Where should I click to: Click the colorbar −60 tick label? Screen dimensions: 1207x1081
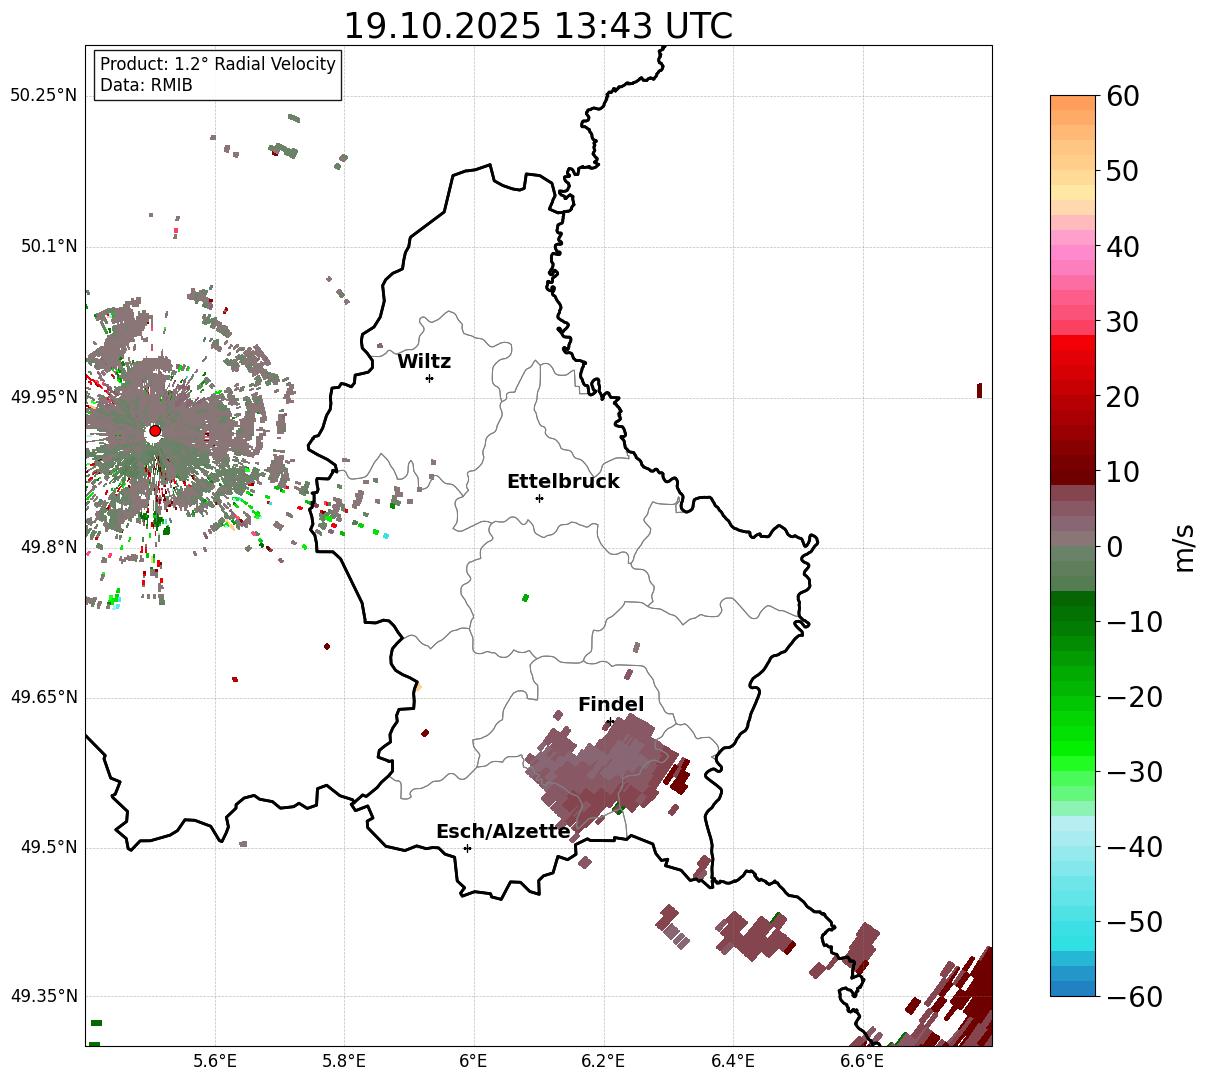1134,997
